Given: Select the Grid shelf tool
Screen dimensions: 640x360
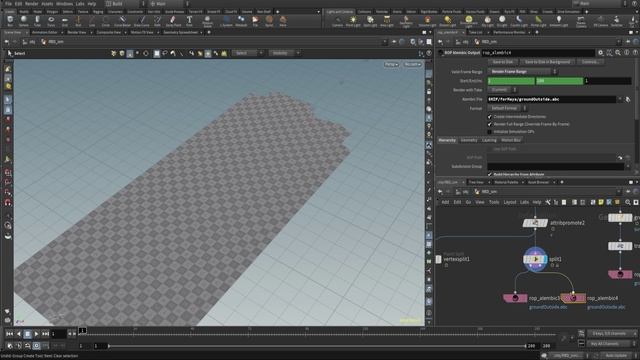Looking at the screenshot, I should (64, 21).
